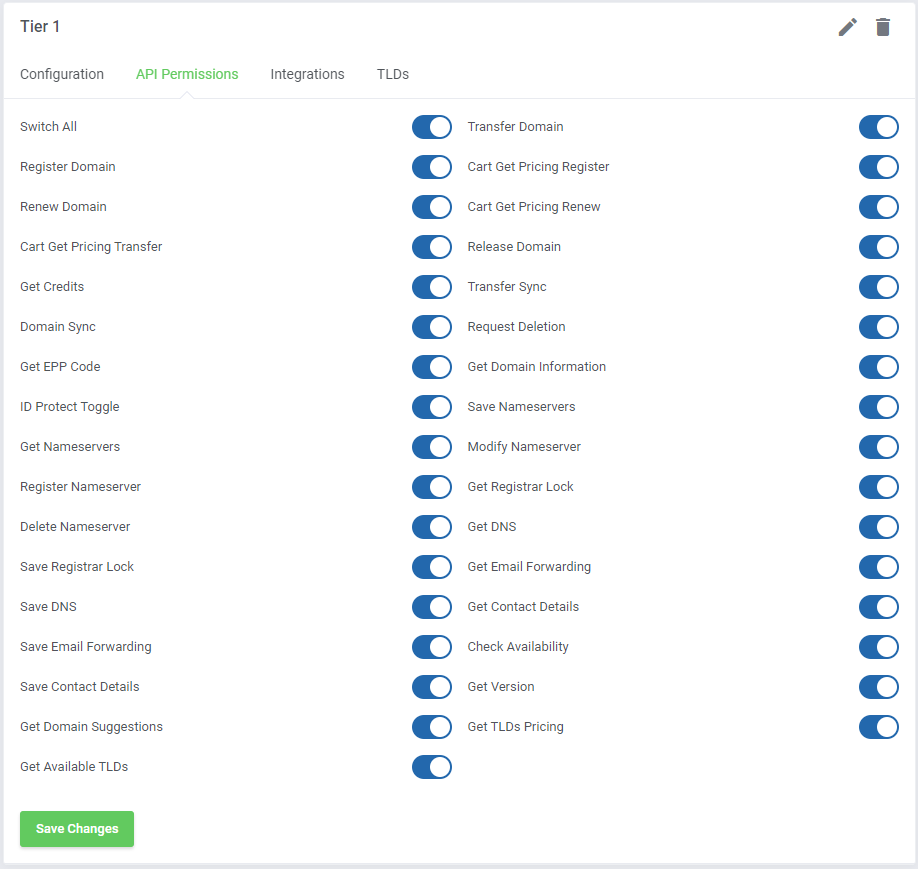Toggle Cart Get Pricing Renew switch
The height and width of the screenshot is (869, 918).
coord(879,207)
